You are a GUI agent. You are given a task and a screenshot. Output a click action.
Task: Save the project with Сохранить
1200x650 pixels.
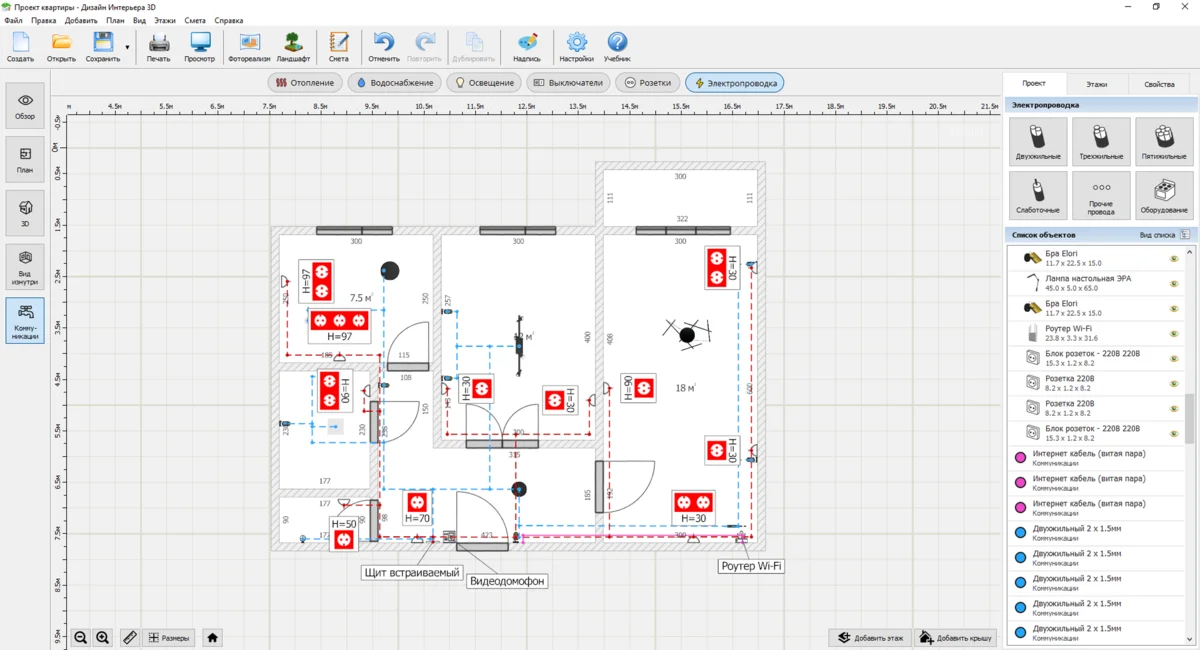tap(103, 46)
